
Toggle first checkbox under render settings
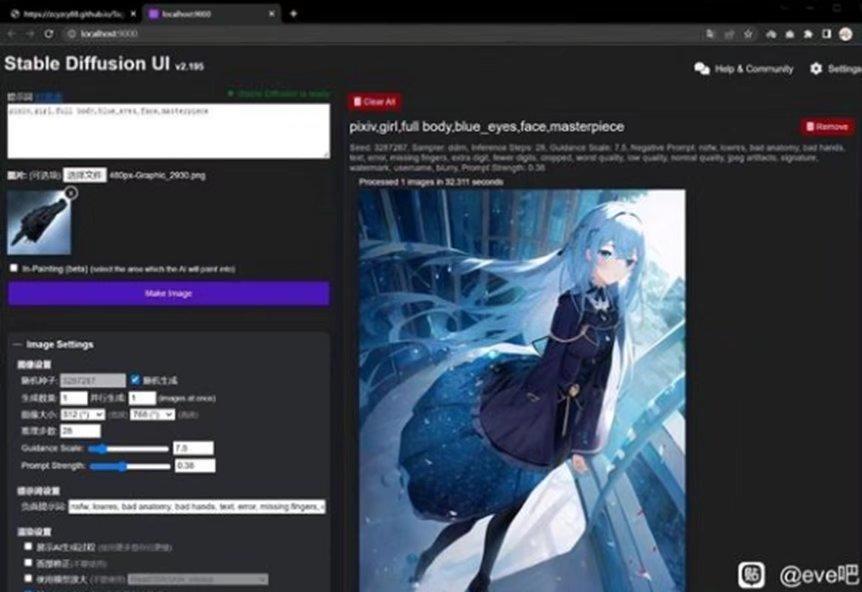pyautogui.click(x=28, y=546)
